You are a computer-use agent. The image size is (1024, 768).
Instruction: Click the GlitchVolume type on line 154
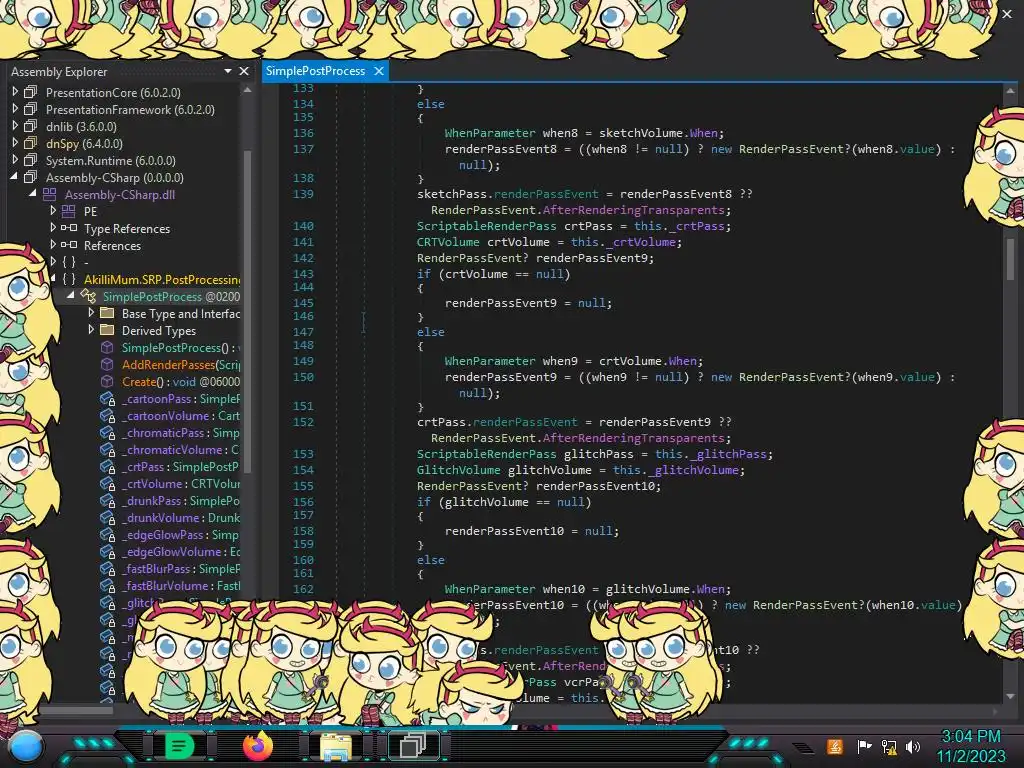pos(458,470)
